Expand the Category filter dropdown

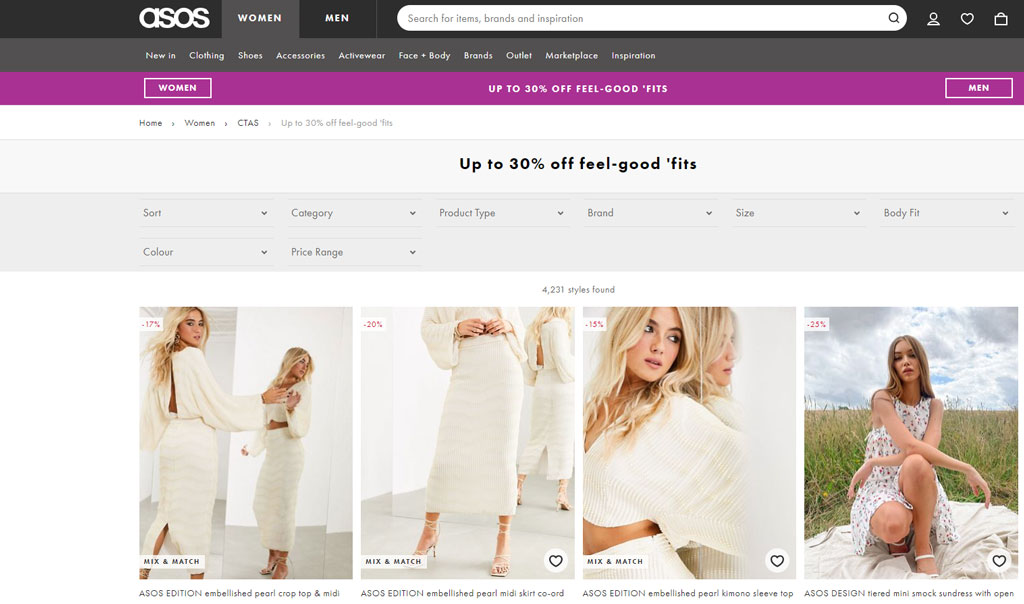coord(355,213)
